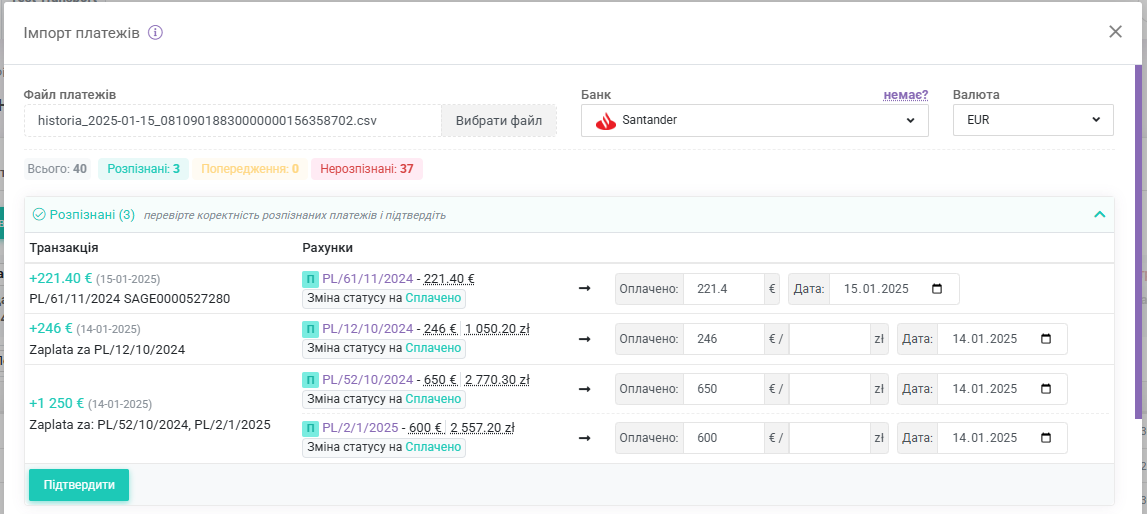Click the empty zł field in the 600 row
This screenshot has height=514, width=1147.
(829, 438)
